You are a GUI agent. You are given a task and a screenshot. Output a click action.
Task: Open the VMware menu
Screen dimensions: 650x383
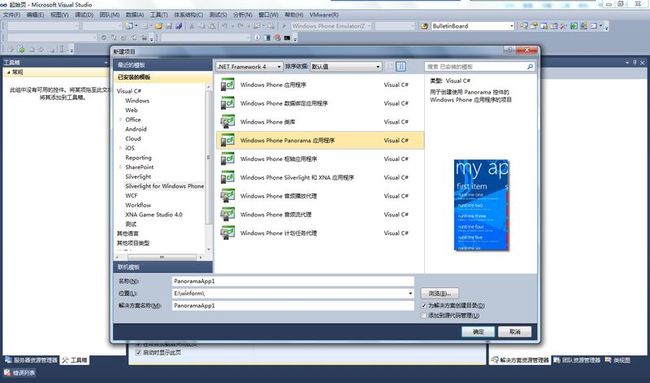[x=324, y=15]
